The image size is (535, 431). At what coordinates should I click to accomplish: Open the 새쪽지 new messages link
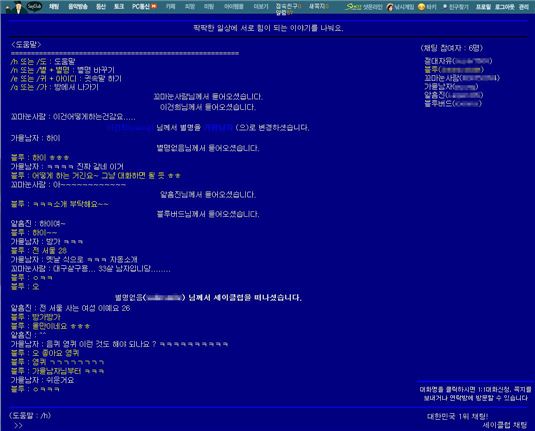pyautogui.click(x=317, y=6)
